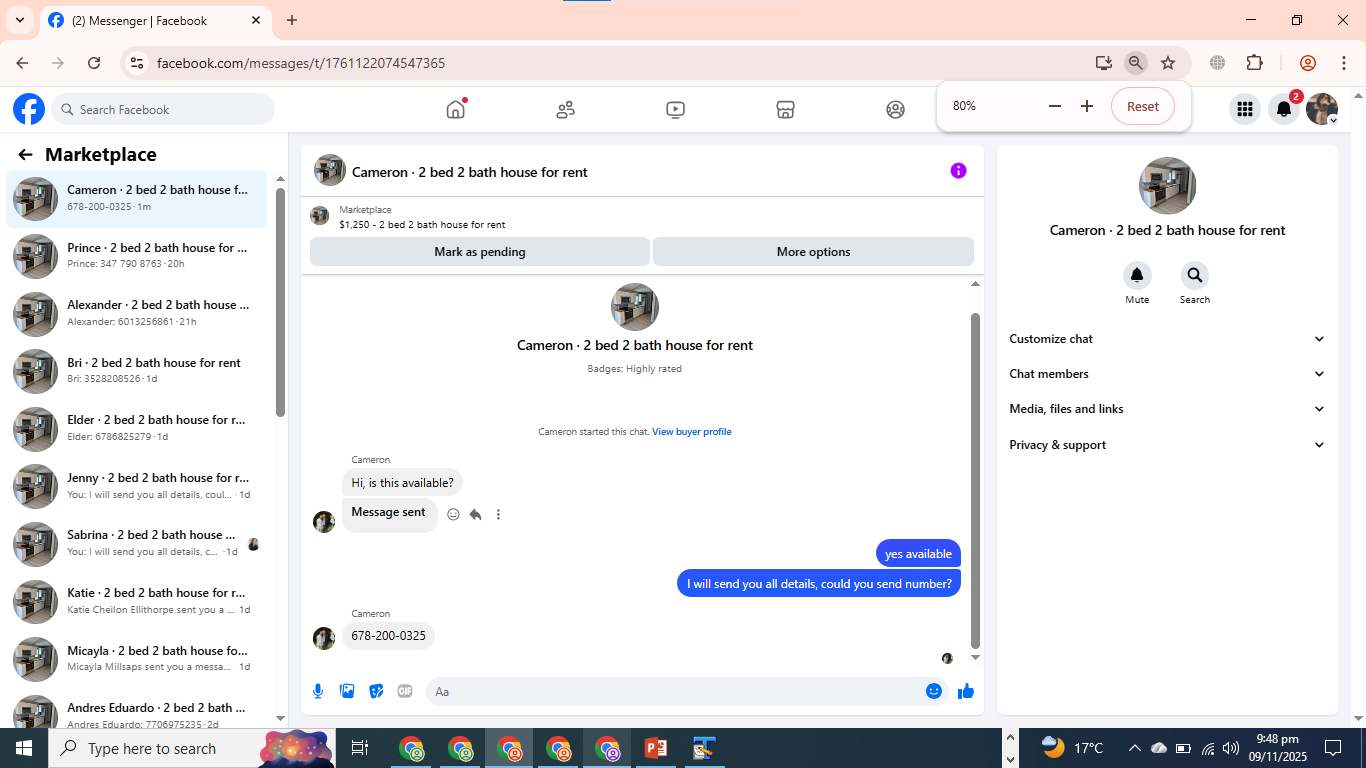Select the phone number message 678-200-0325

click(388, 636)
